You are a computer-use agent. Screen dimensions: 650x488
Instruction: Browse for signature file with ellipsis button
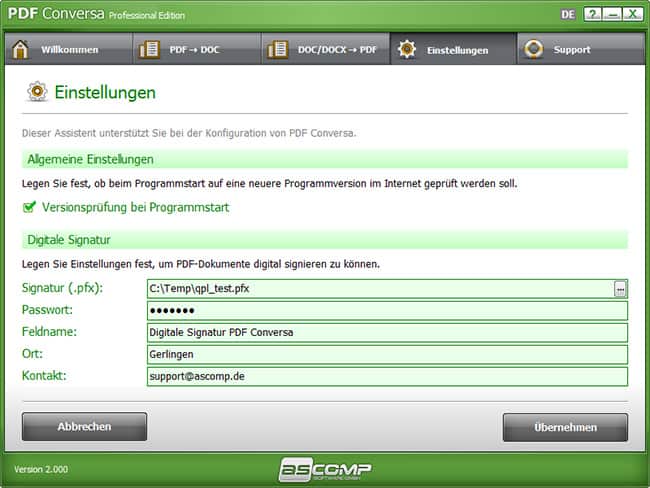pos(620,289)
